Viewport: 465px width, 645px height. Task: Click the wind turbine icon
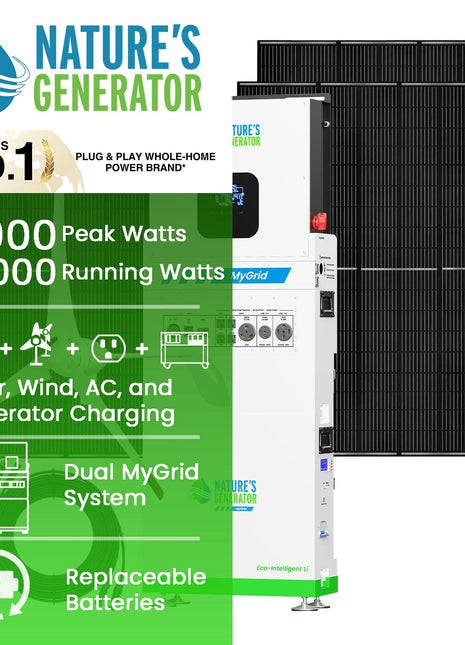coord(37,344)
